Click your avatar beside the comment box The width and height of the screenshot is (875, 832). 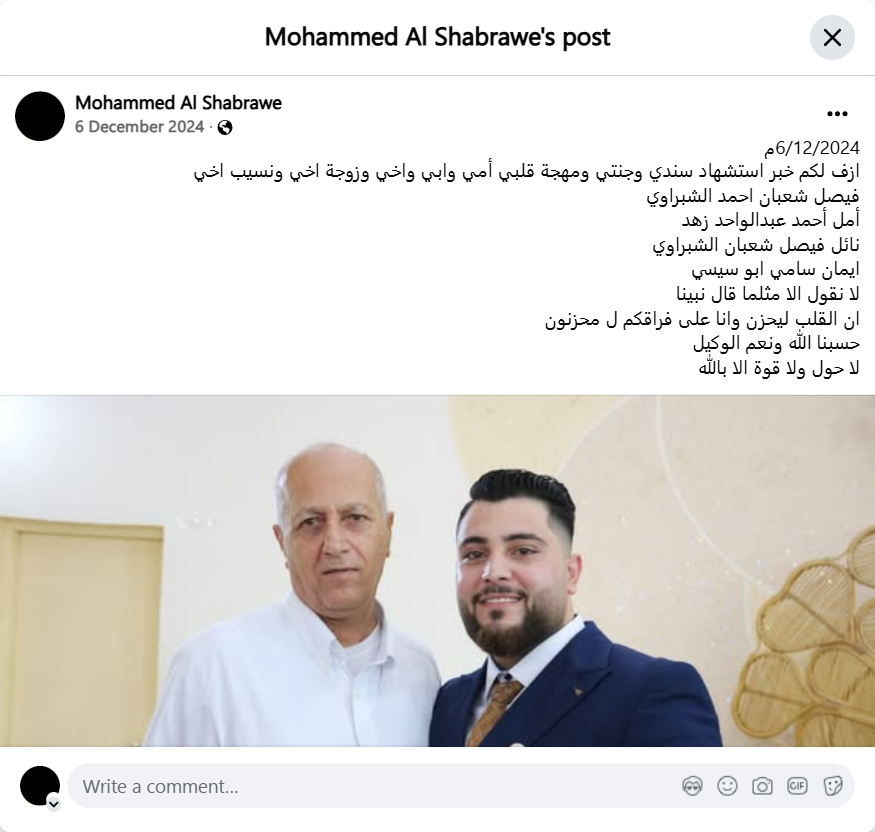click(40, 786)
